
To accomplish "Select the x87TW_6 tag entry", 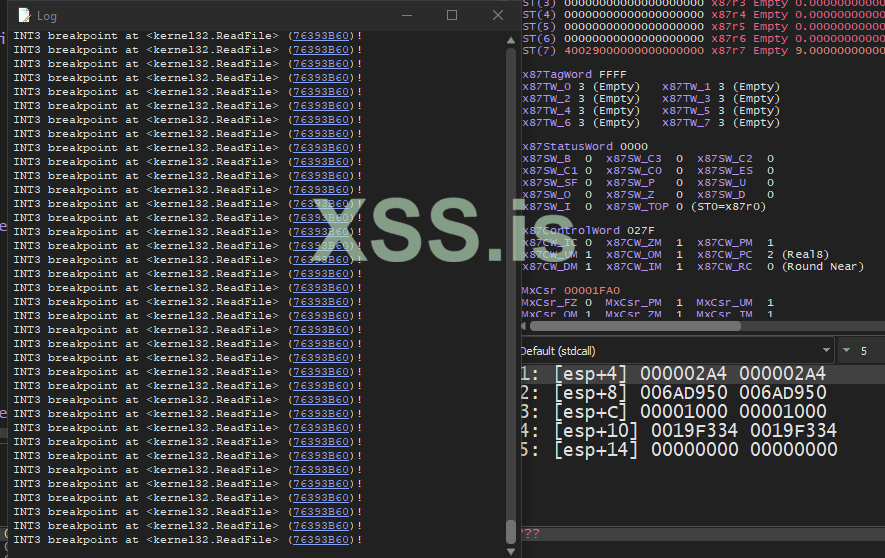I will tap(581, 122).
